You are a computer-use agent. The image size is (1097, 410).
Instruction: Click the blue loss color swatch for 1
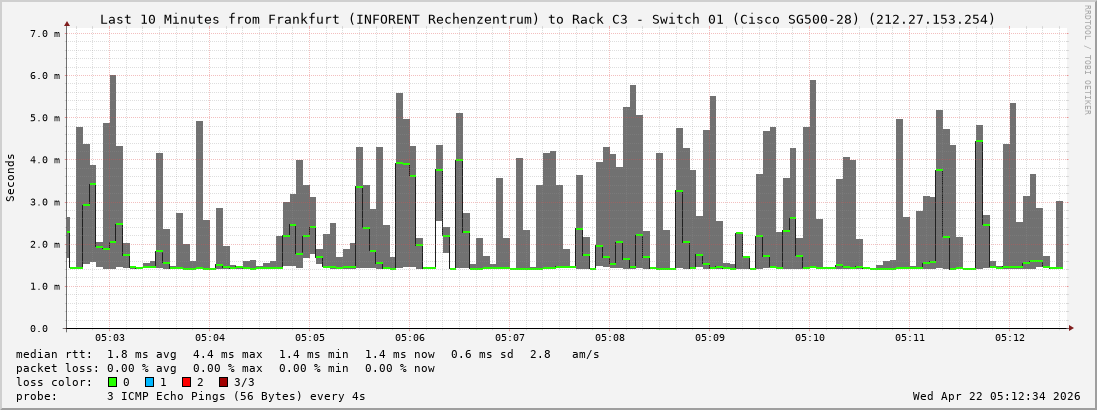coord(149,382)
